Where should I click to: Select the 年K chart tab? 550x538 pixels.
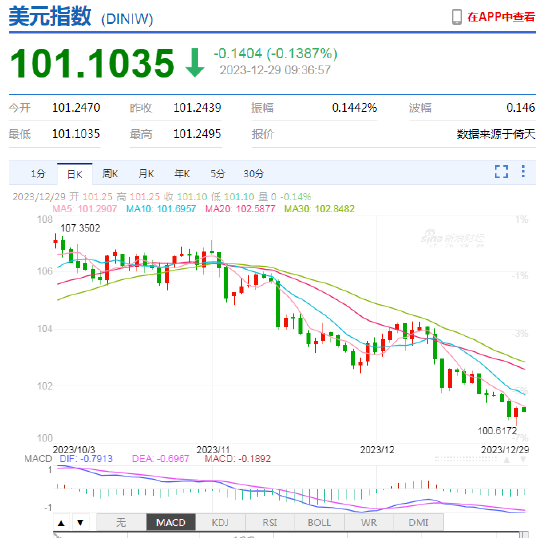click(x=182, y=174)
